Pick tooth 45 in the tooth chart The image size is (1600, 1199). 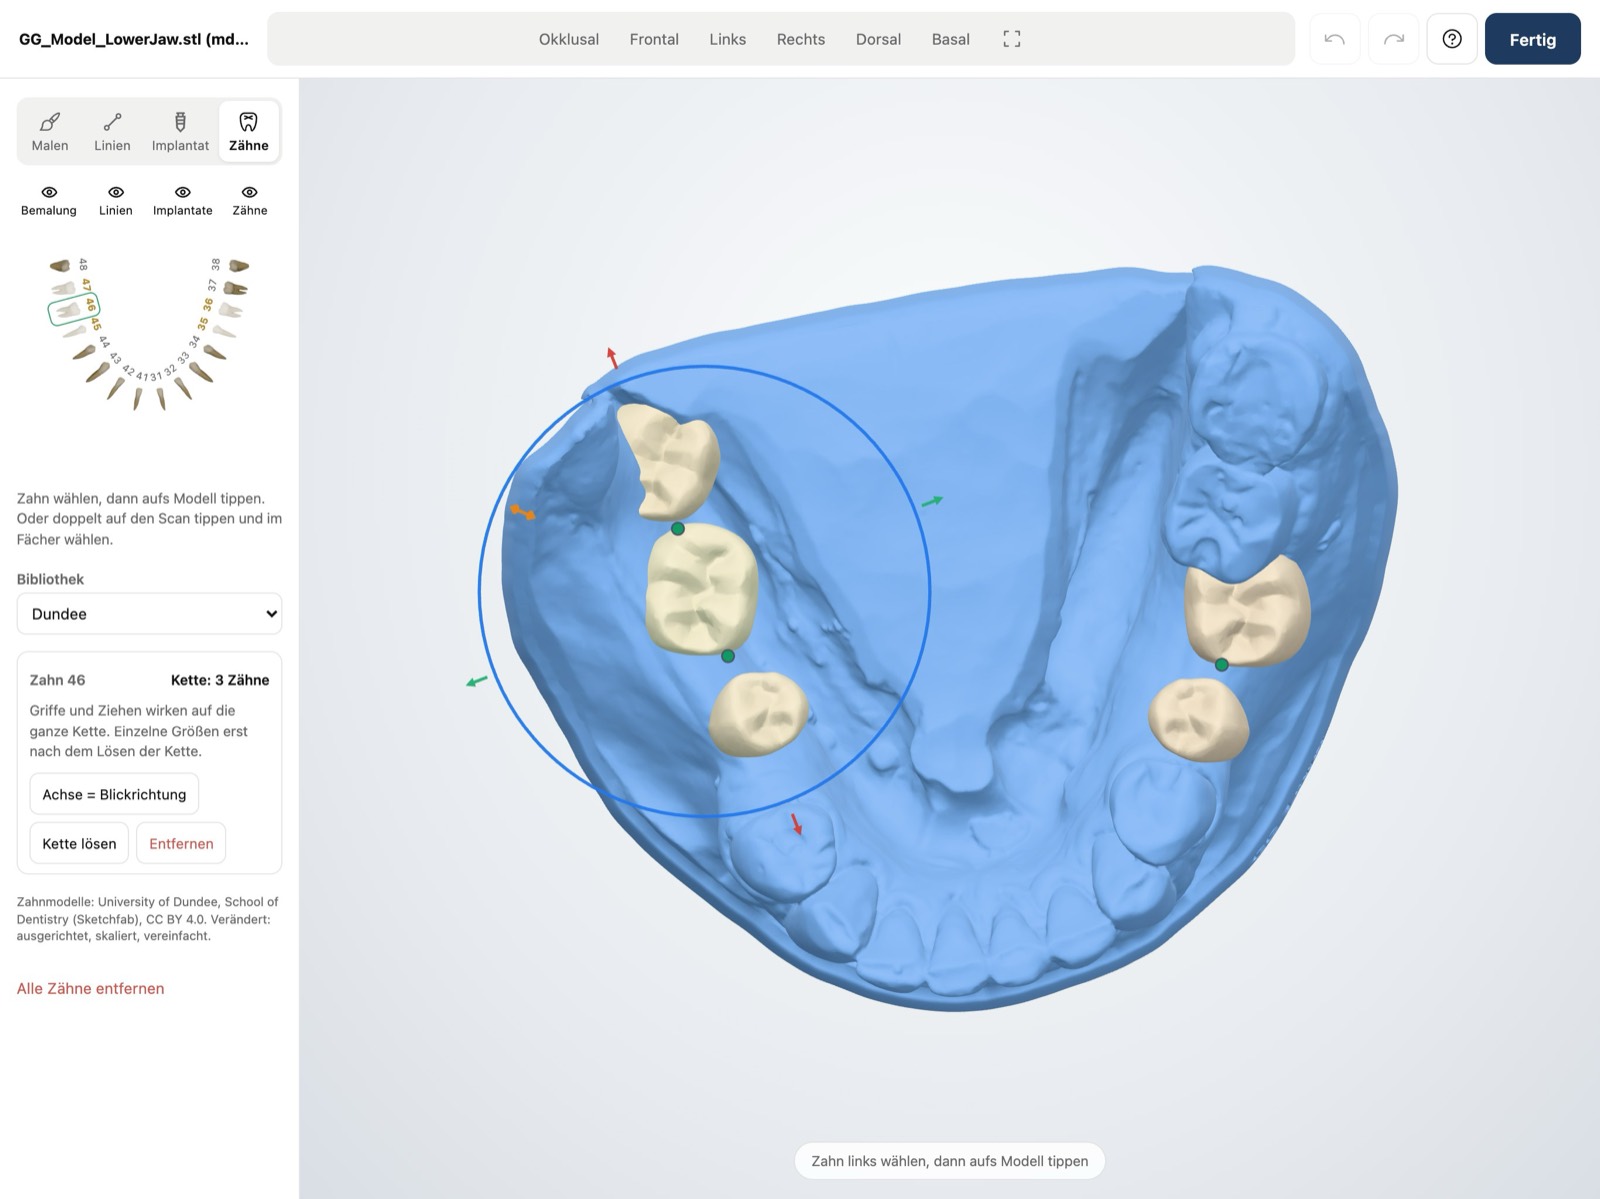(76, 330)
